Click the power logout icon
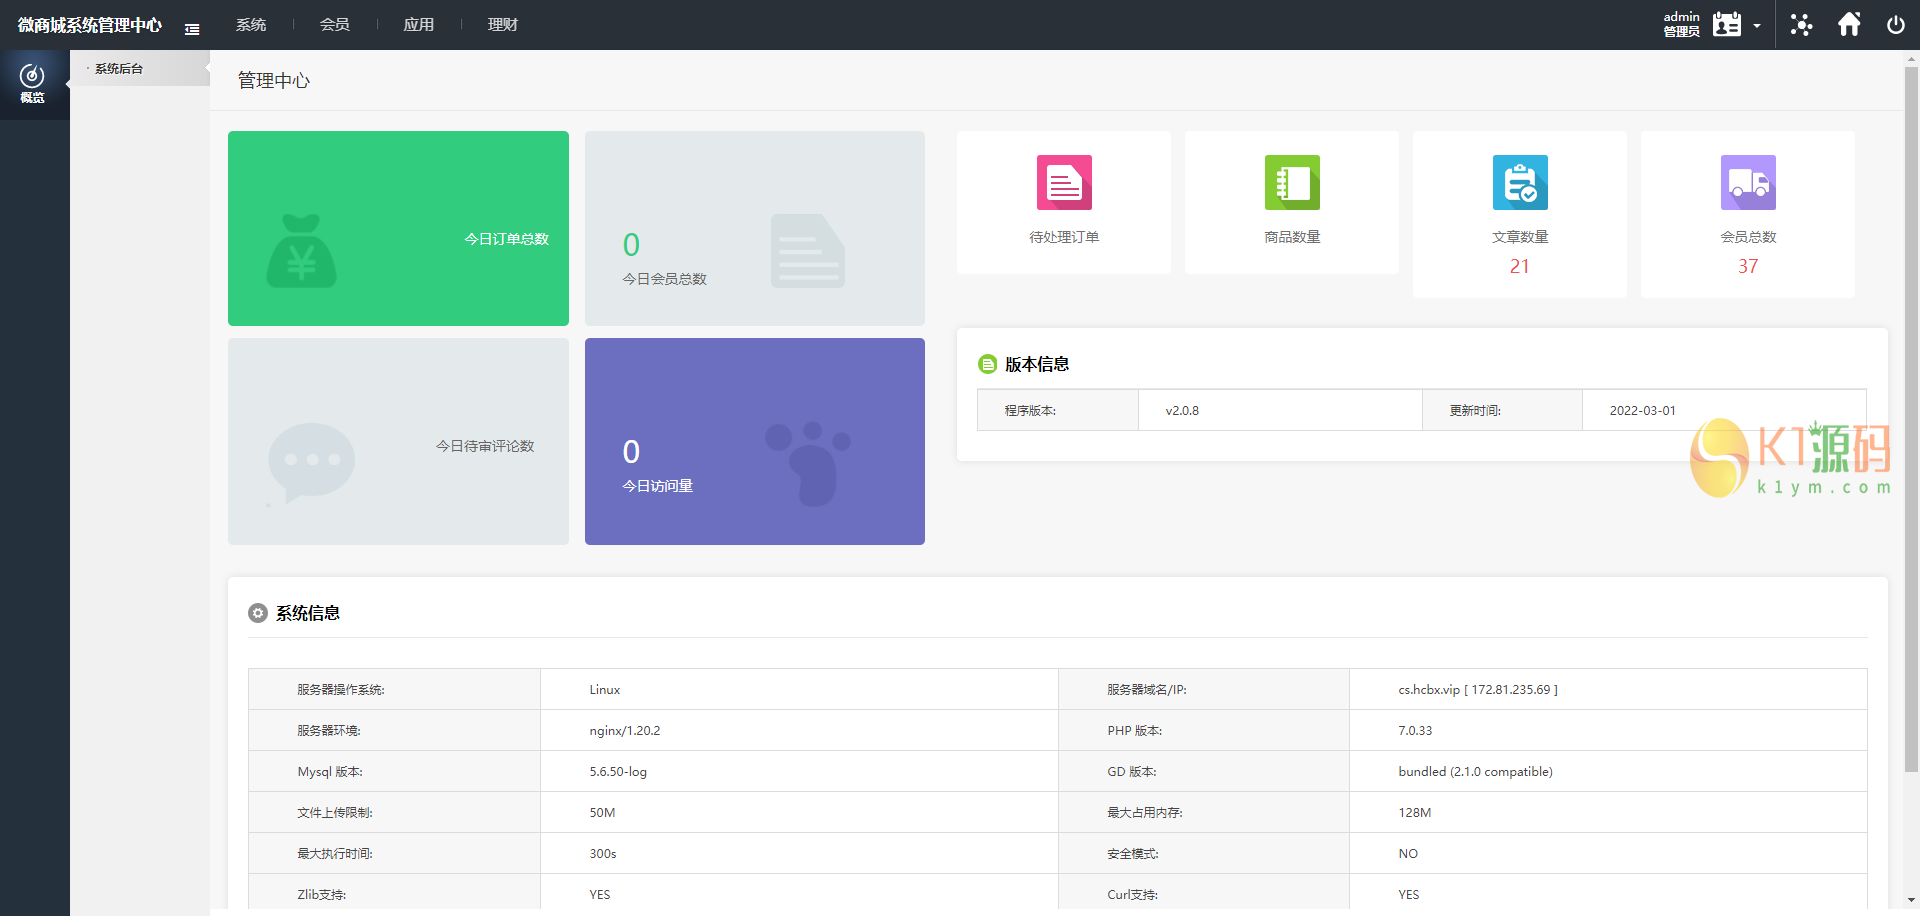The width and height of the screenshot is (1920, 916). click(x=1895, y=25)
